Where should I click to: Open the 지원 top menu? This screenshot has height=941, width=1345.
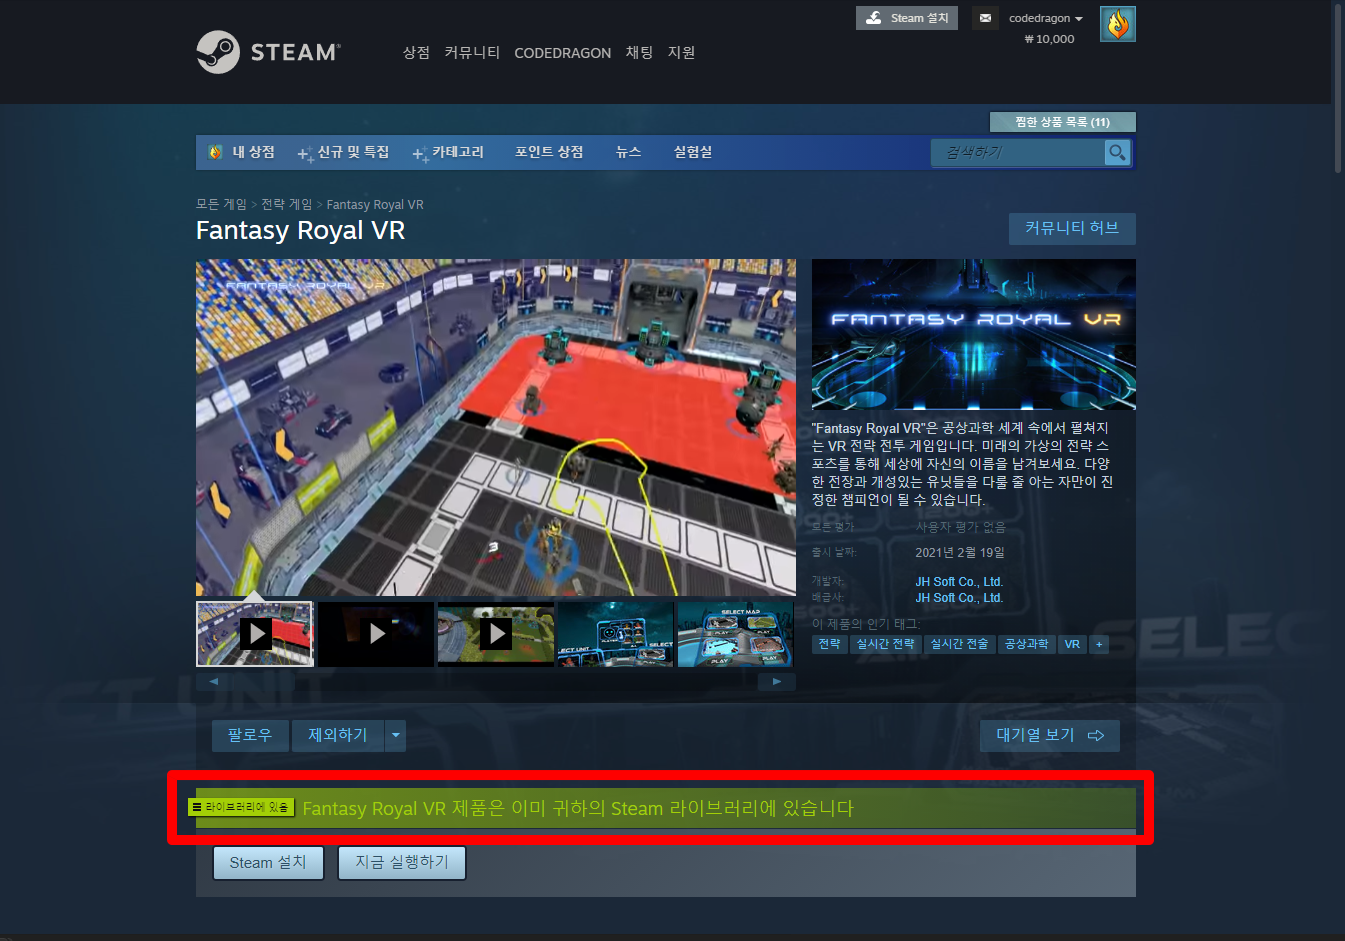point(681,53)
